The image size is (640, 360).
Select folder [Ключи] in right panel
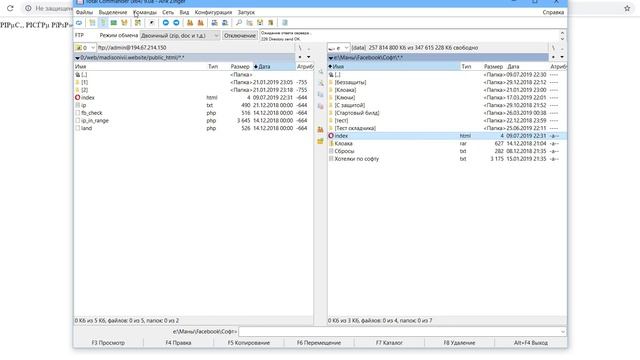447,98
